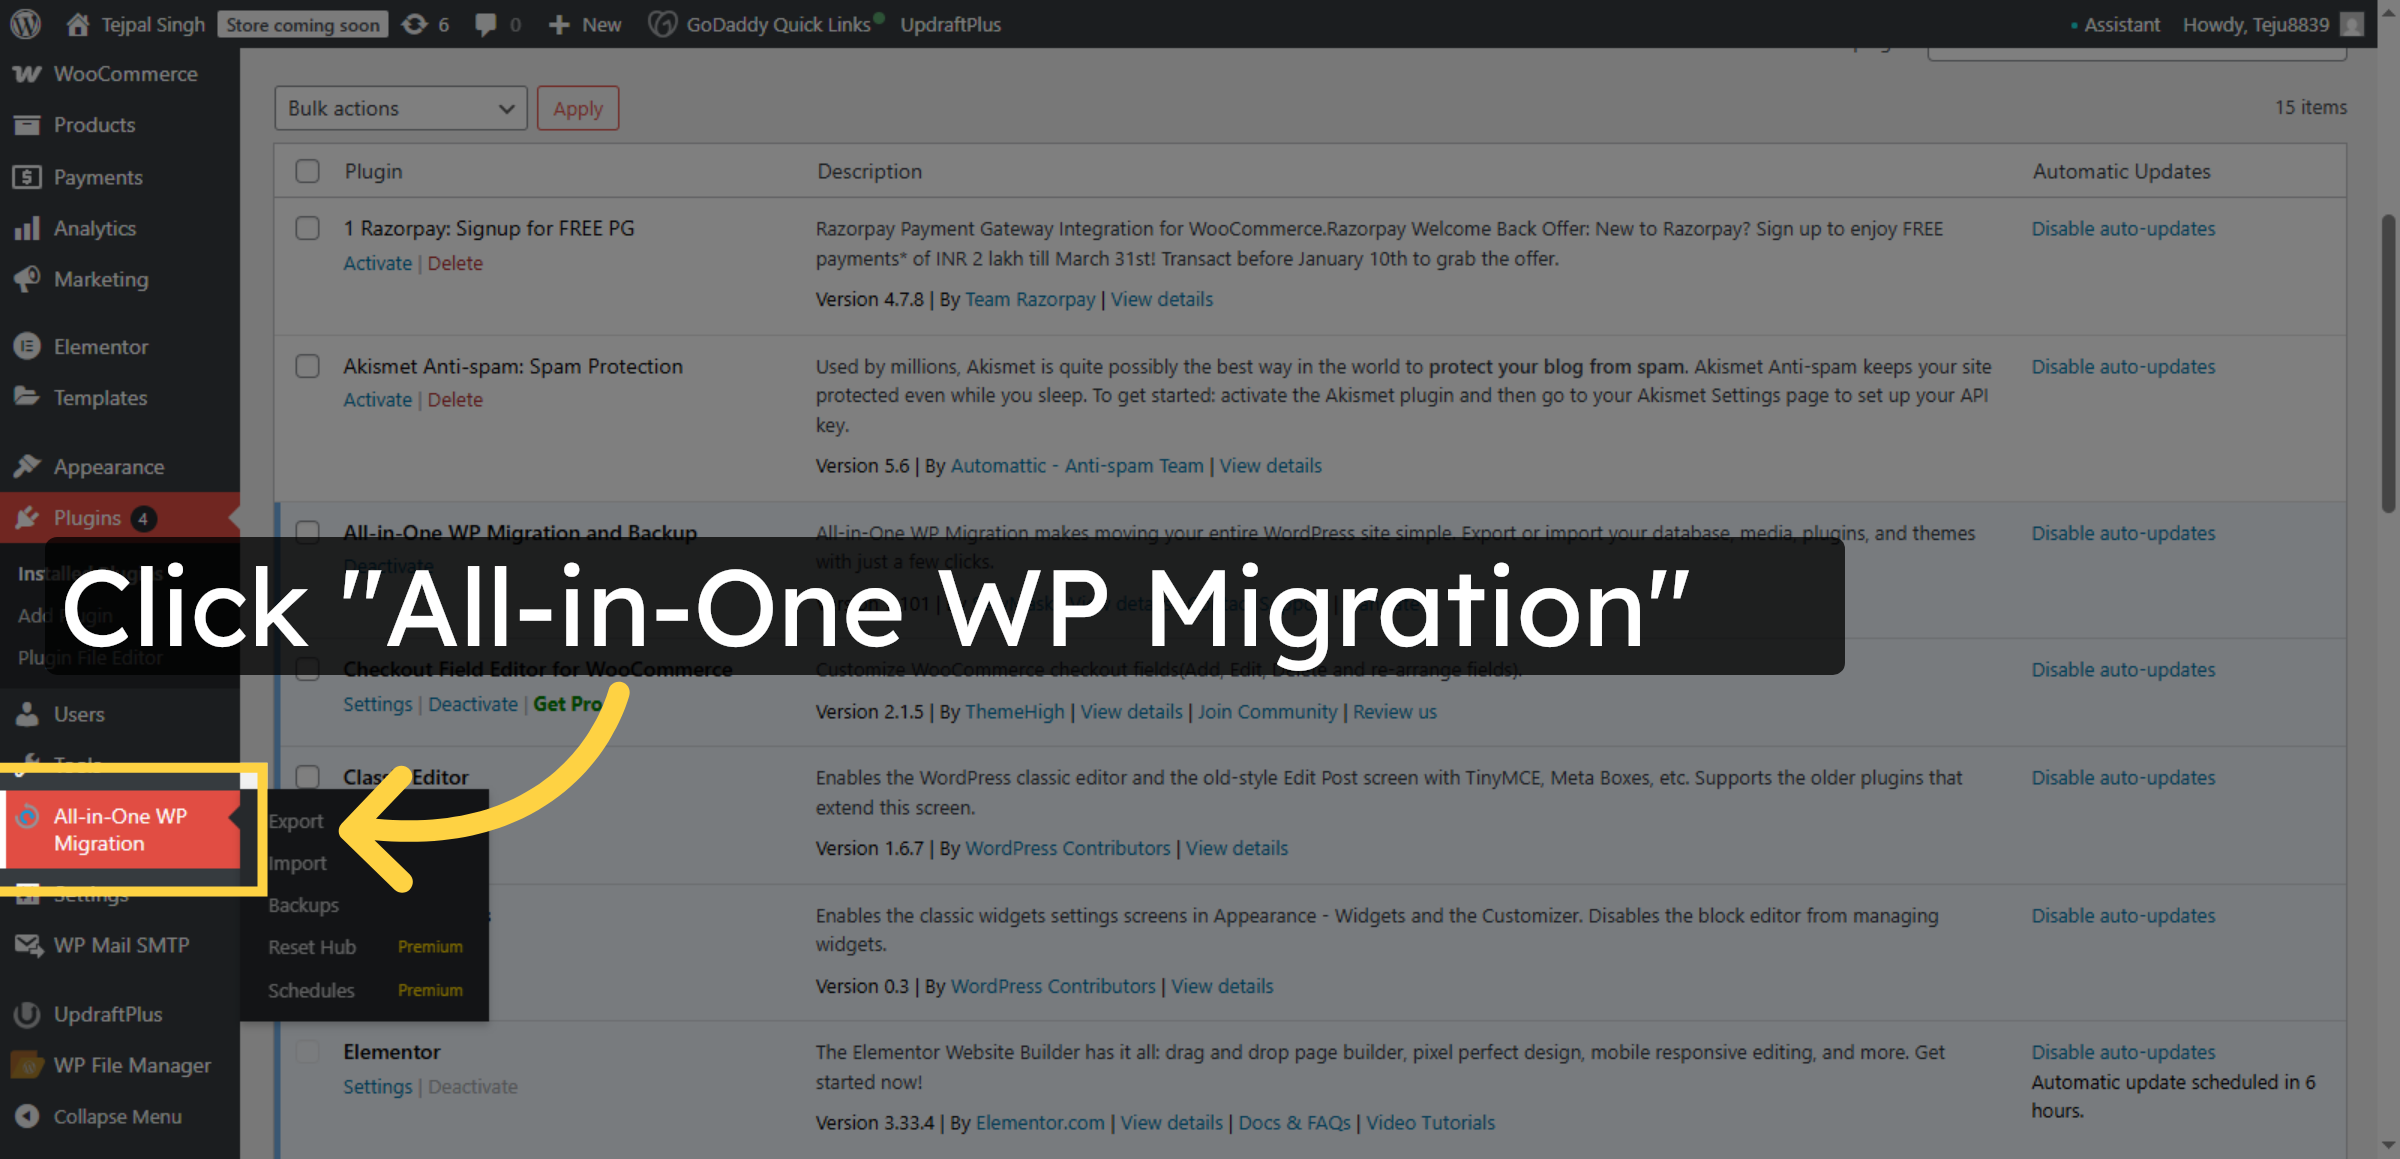Check the Akismet Anti-spam plugin checkbox

pos(307,366)
